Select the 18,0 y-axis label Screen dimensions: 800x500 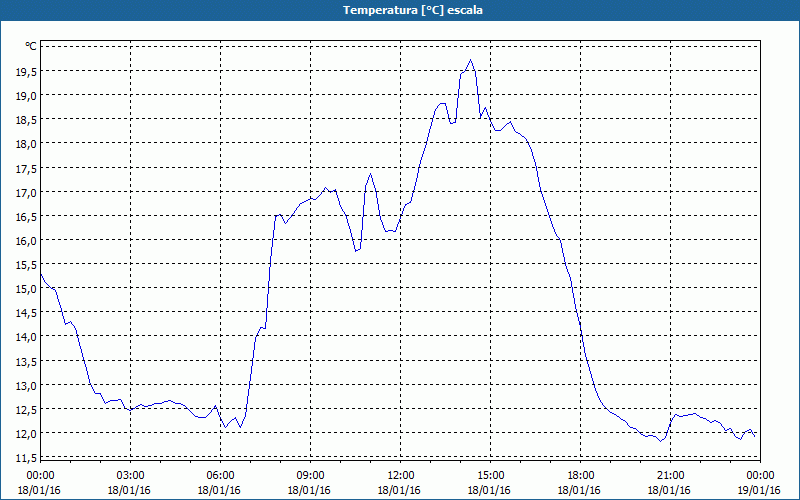click(x=26, y=144)
